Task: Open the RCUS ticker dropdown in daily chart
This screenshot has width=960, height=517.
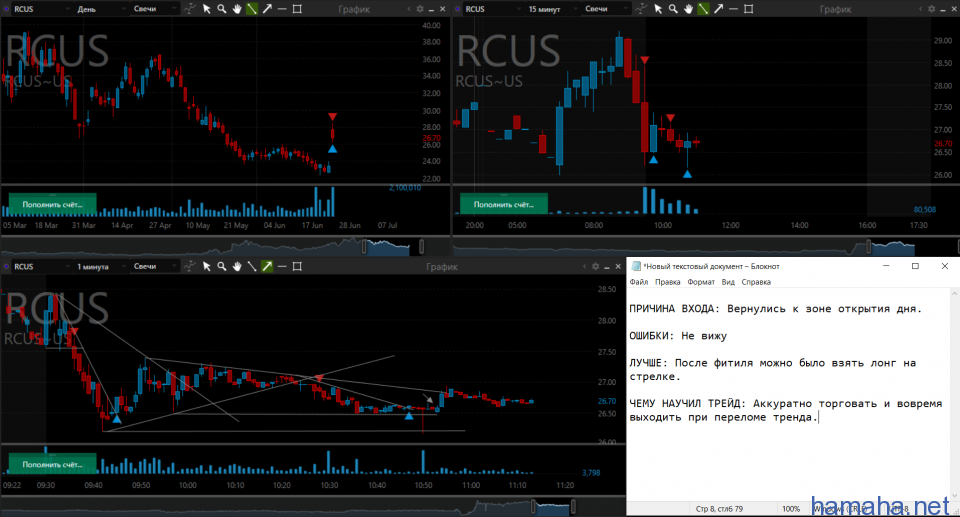Action: pyautogui.click(x=40, y=9)
